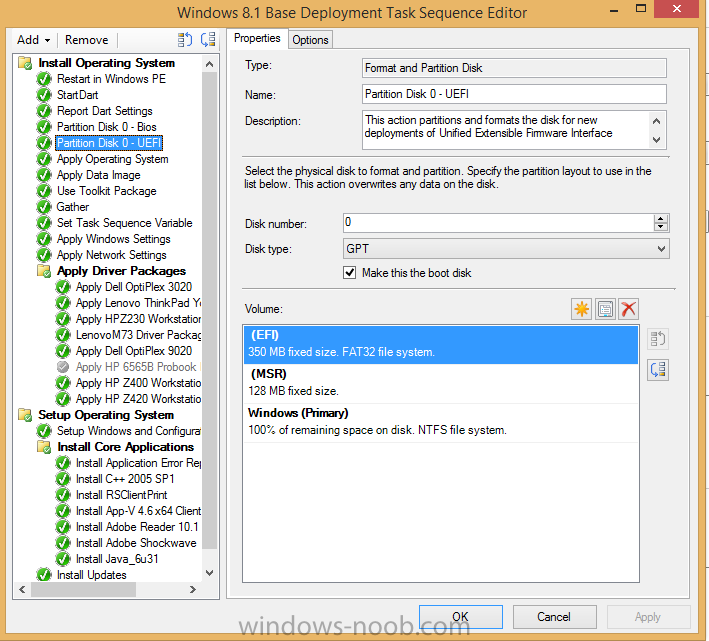This screenshot has width=709, height=641.
Task: Open the Disk type GPT dropdown
Action: pos(506,249)
